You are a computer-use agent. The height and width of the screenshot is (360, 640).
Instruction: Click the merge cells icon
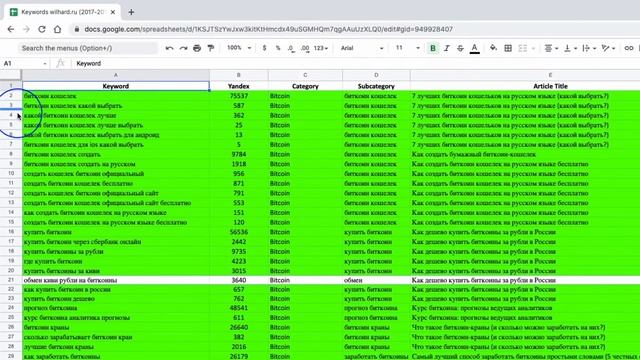[522, 48]
